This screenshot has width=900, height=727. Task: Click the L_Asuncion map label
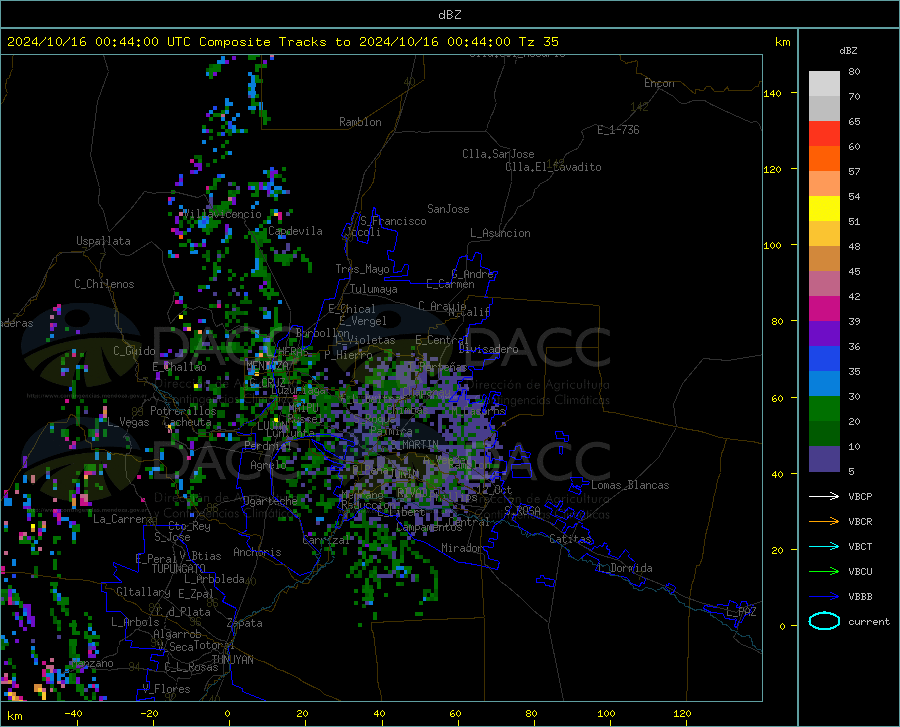(500, 233)
